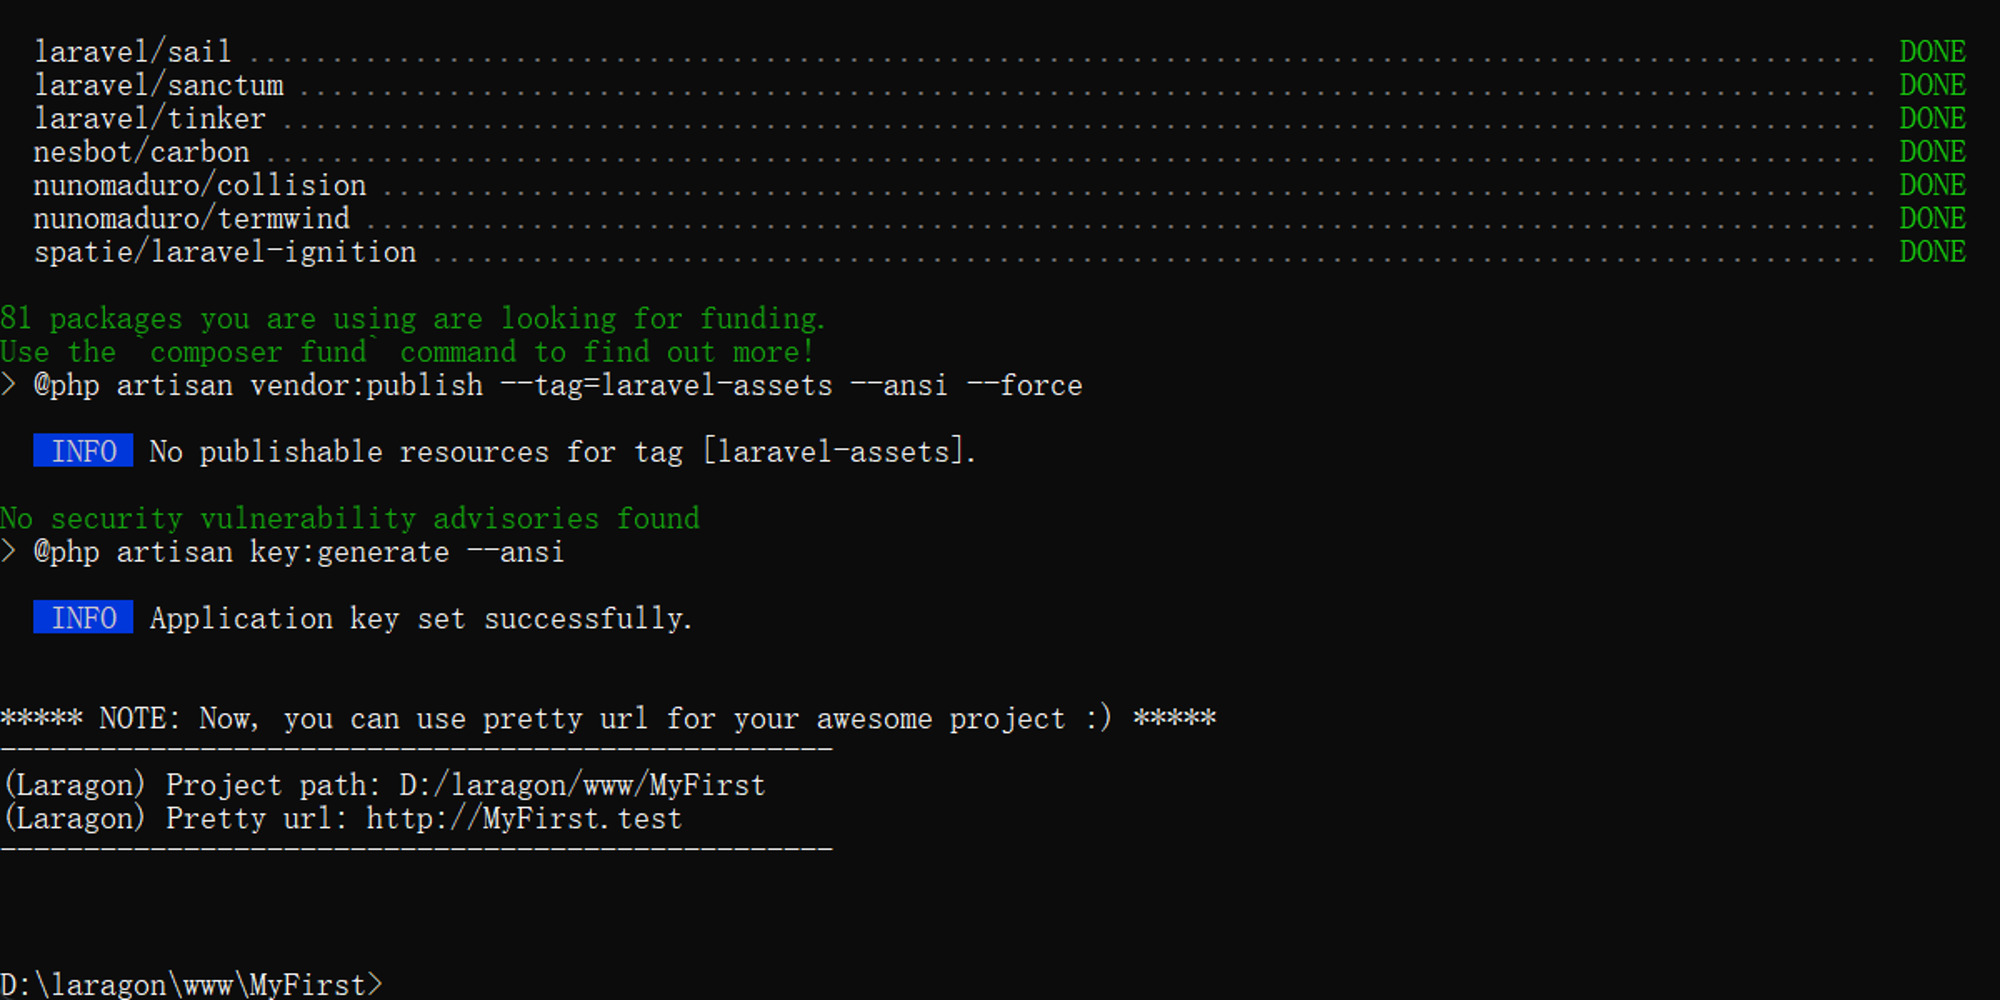
Task: Click the command prompt D:\laragon\www\MyFirst>
Action: tap(191, 984)
